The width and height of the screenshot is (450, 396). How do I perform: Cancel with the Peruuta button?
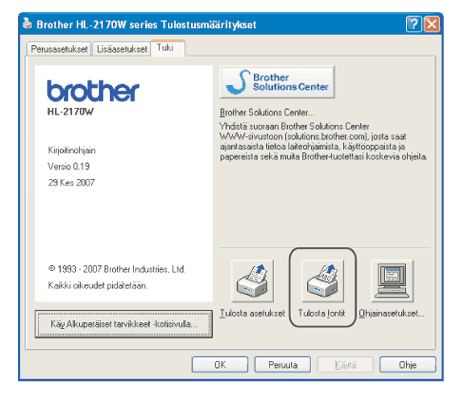[283, 365]
